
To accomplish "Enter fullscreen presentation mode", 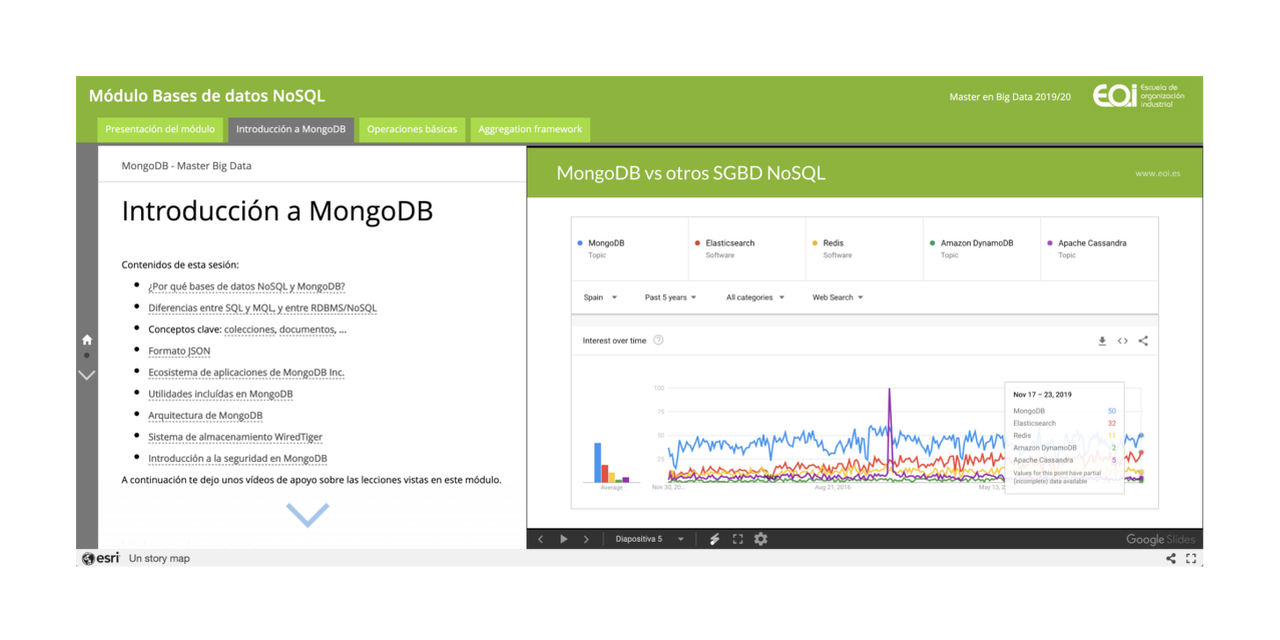I will (x=737, y=538).
